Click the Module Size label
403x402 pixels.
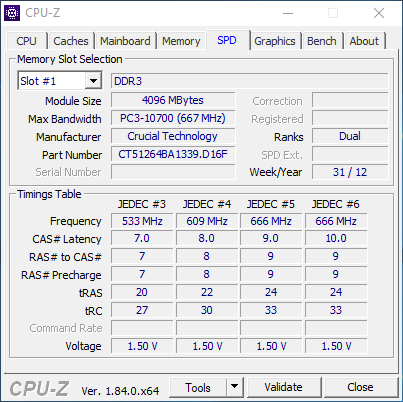tap(73, 101)
